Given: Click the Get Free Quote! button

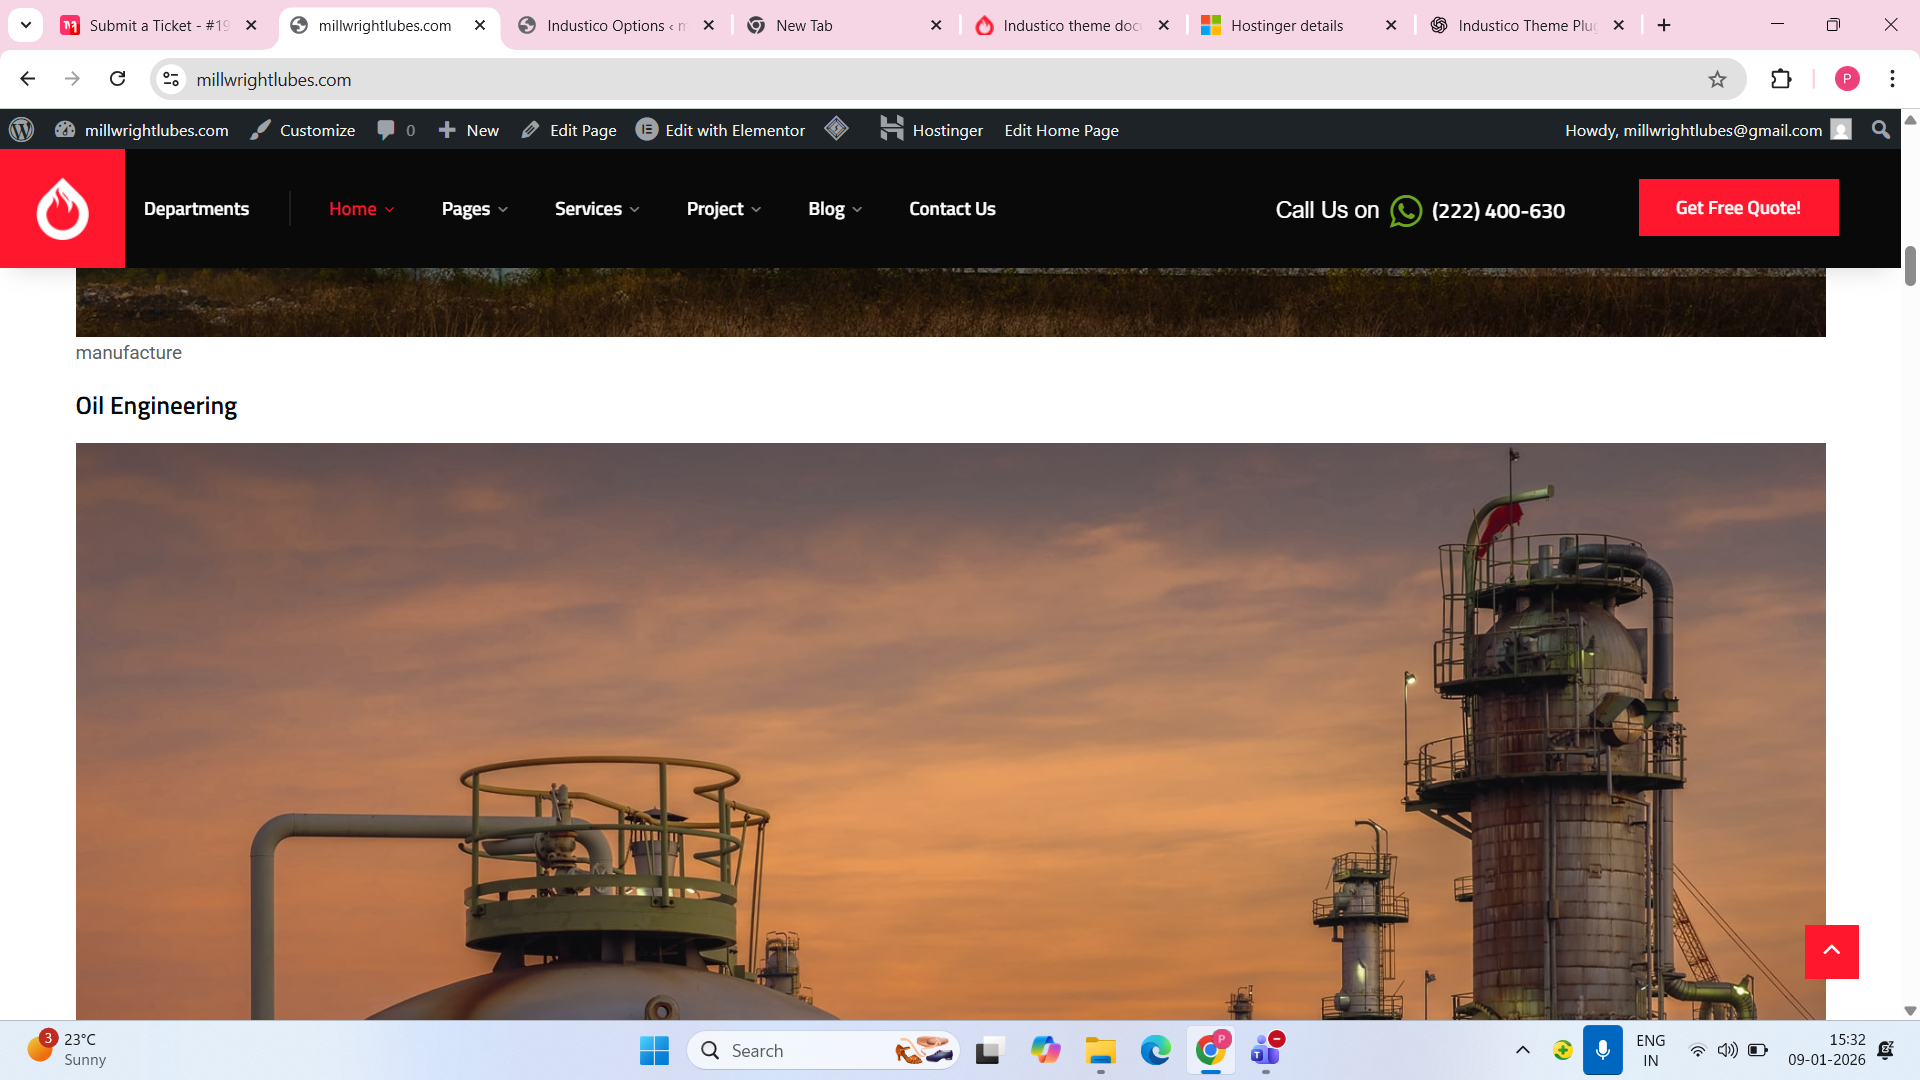Looking at the screenshot, I should tap(1737, 208).
